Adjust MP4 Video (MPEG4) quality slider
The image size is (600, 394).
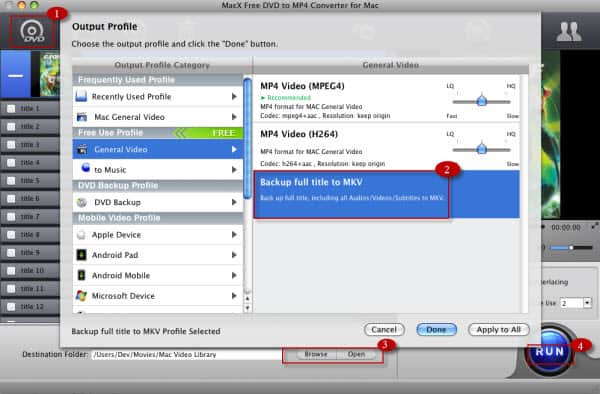(482, 101)
